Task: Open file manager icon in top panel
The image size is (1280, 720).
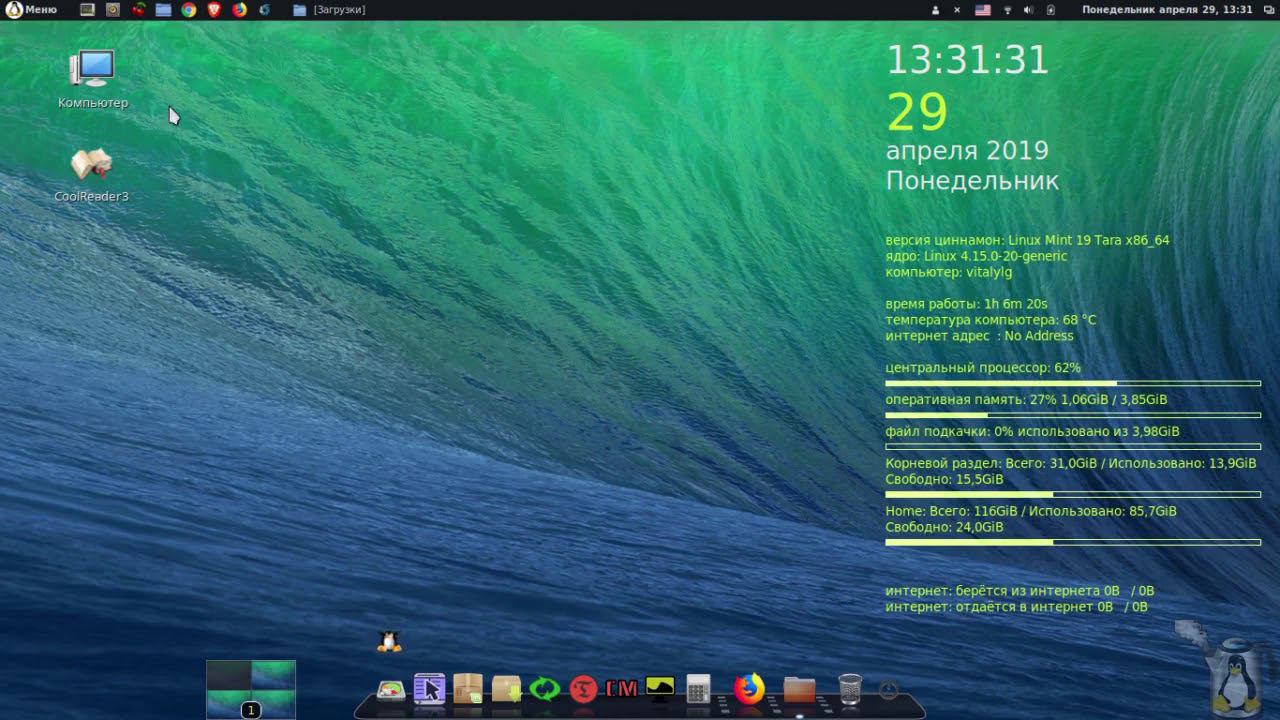Action: (163, 10)
